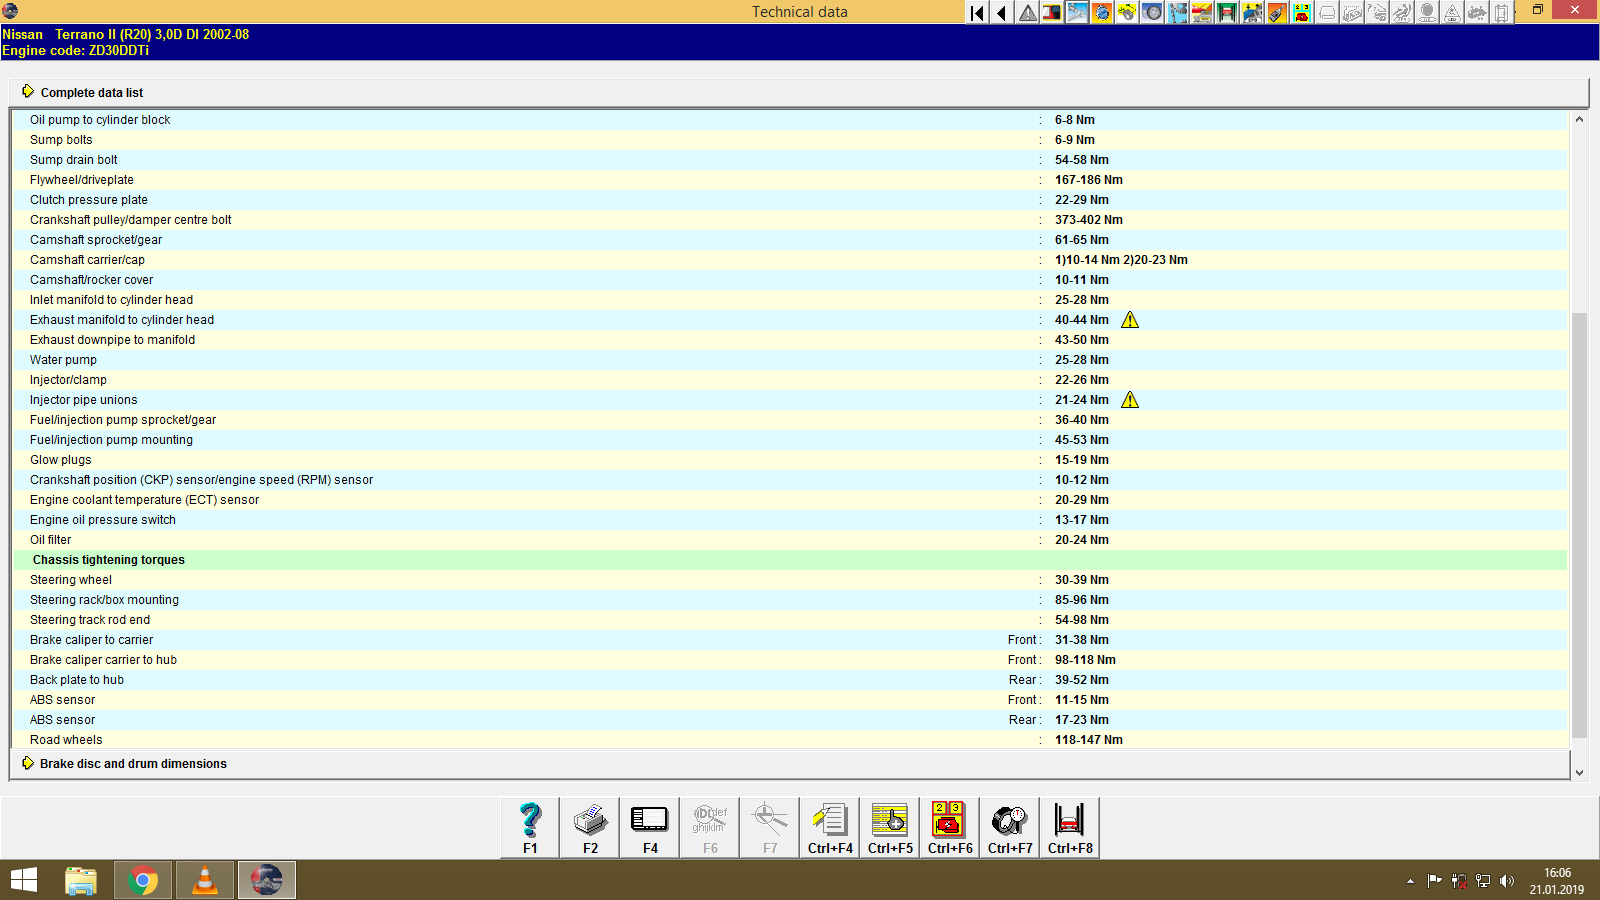Click the warning symbol beside Injector pipe unions

click(1130, 399)
